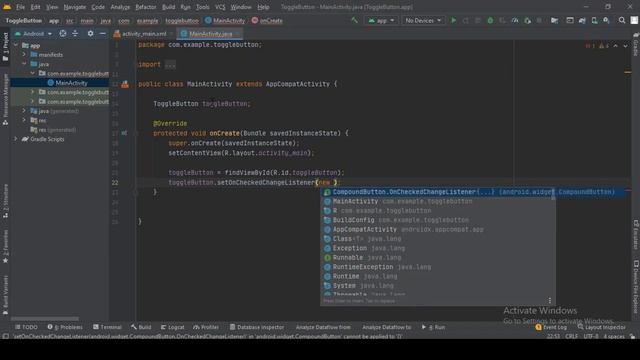
Task: Click the gutter run icon beside class declaration
Action: coord(125,84)
